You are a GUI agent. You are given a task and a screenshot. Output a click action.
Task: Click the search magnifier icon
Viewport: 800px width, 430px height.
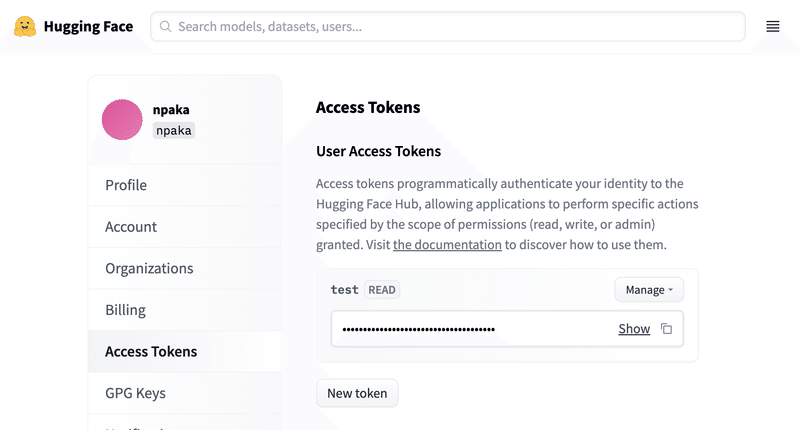165,27
